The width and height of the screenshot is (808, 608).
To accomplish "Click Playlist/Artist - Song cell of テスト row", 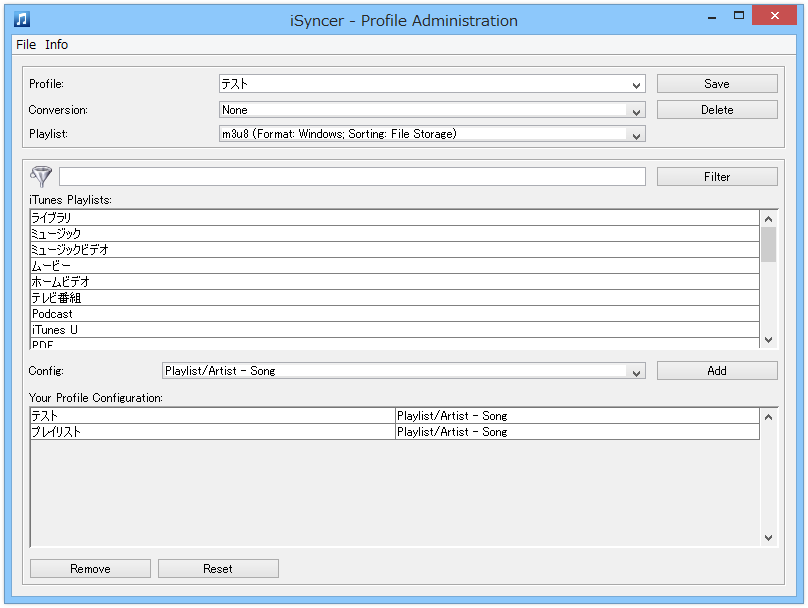I will [x=577, y=416].
